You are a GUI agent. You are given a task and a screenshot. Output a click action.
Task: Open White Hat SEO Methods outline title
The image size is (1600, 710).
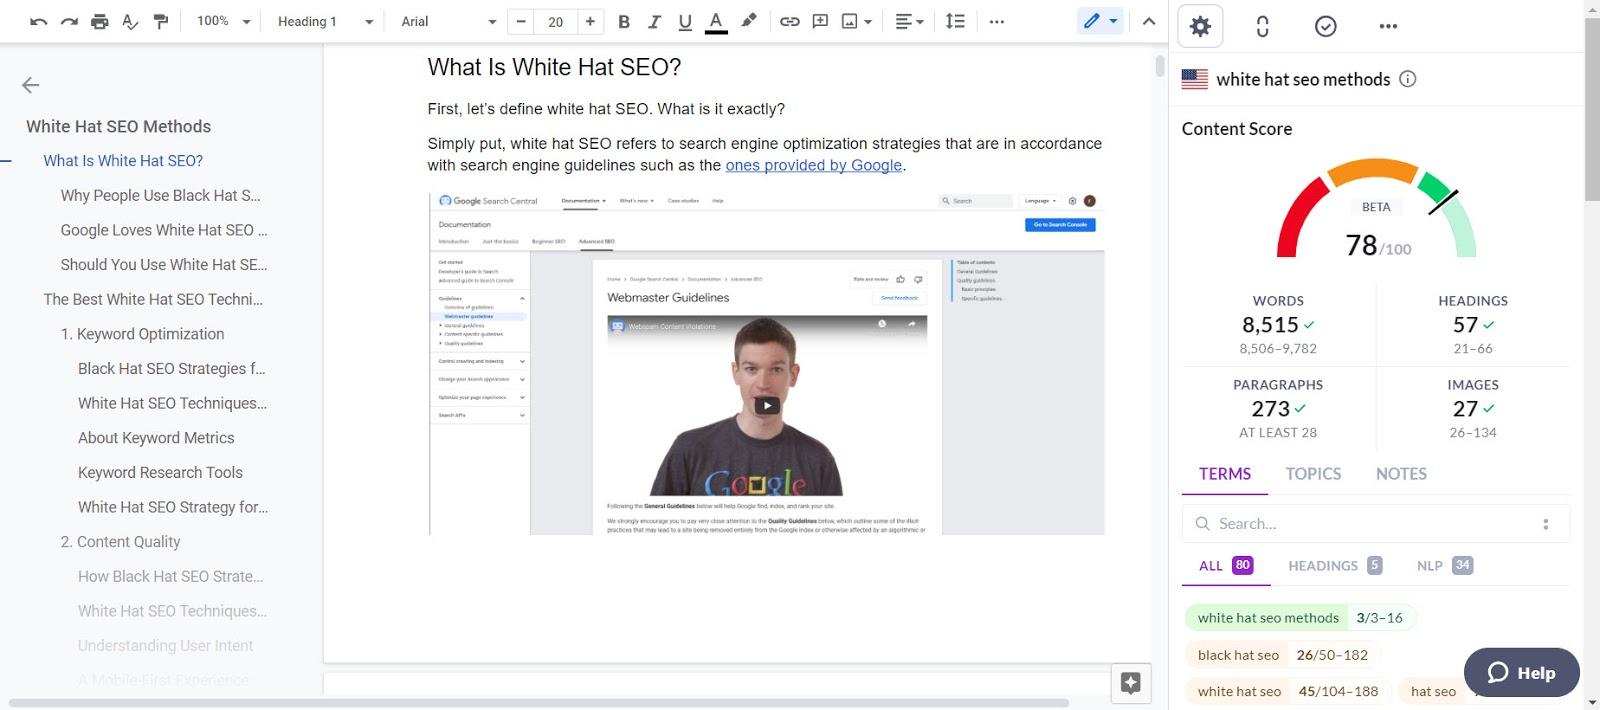coord(118,126)
